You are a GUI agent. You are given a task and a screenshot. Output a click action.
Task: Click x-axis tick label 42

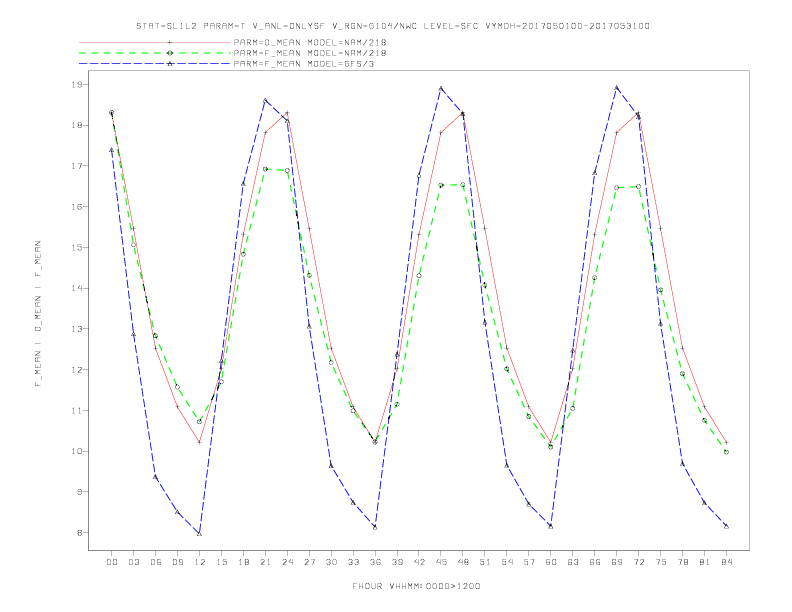(419, 562)
